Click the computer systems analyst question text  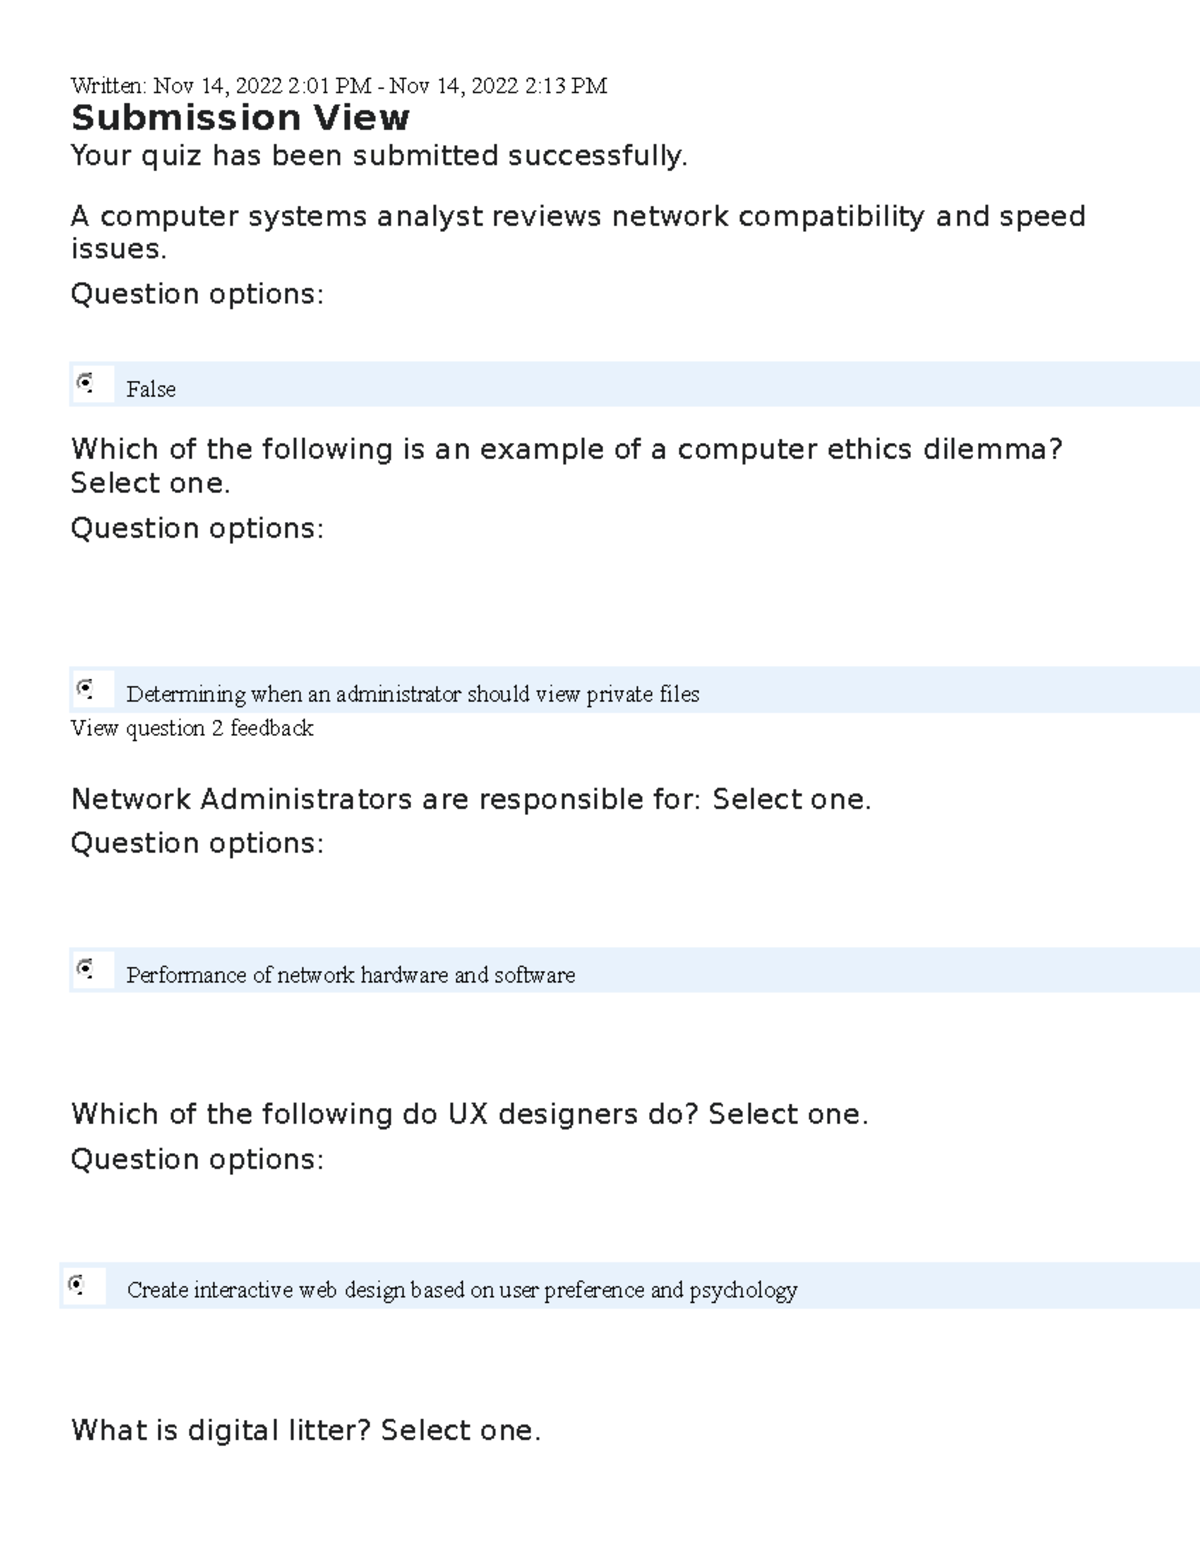578,231
